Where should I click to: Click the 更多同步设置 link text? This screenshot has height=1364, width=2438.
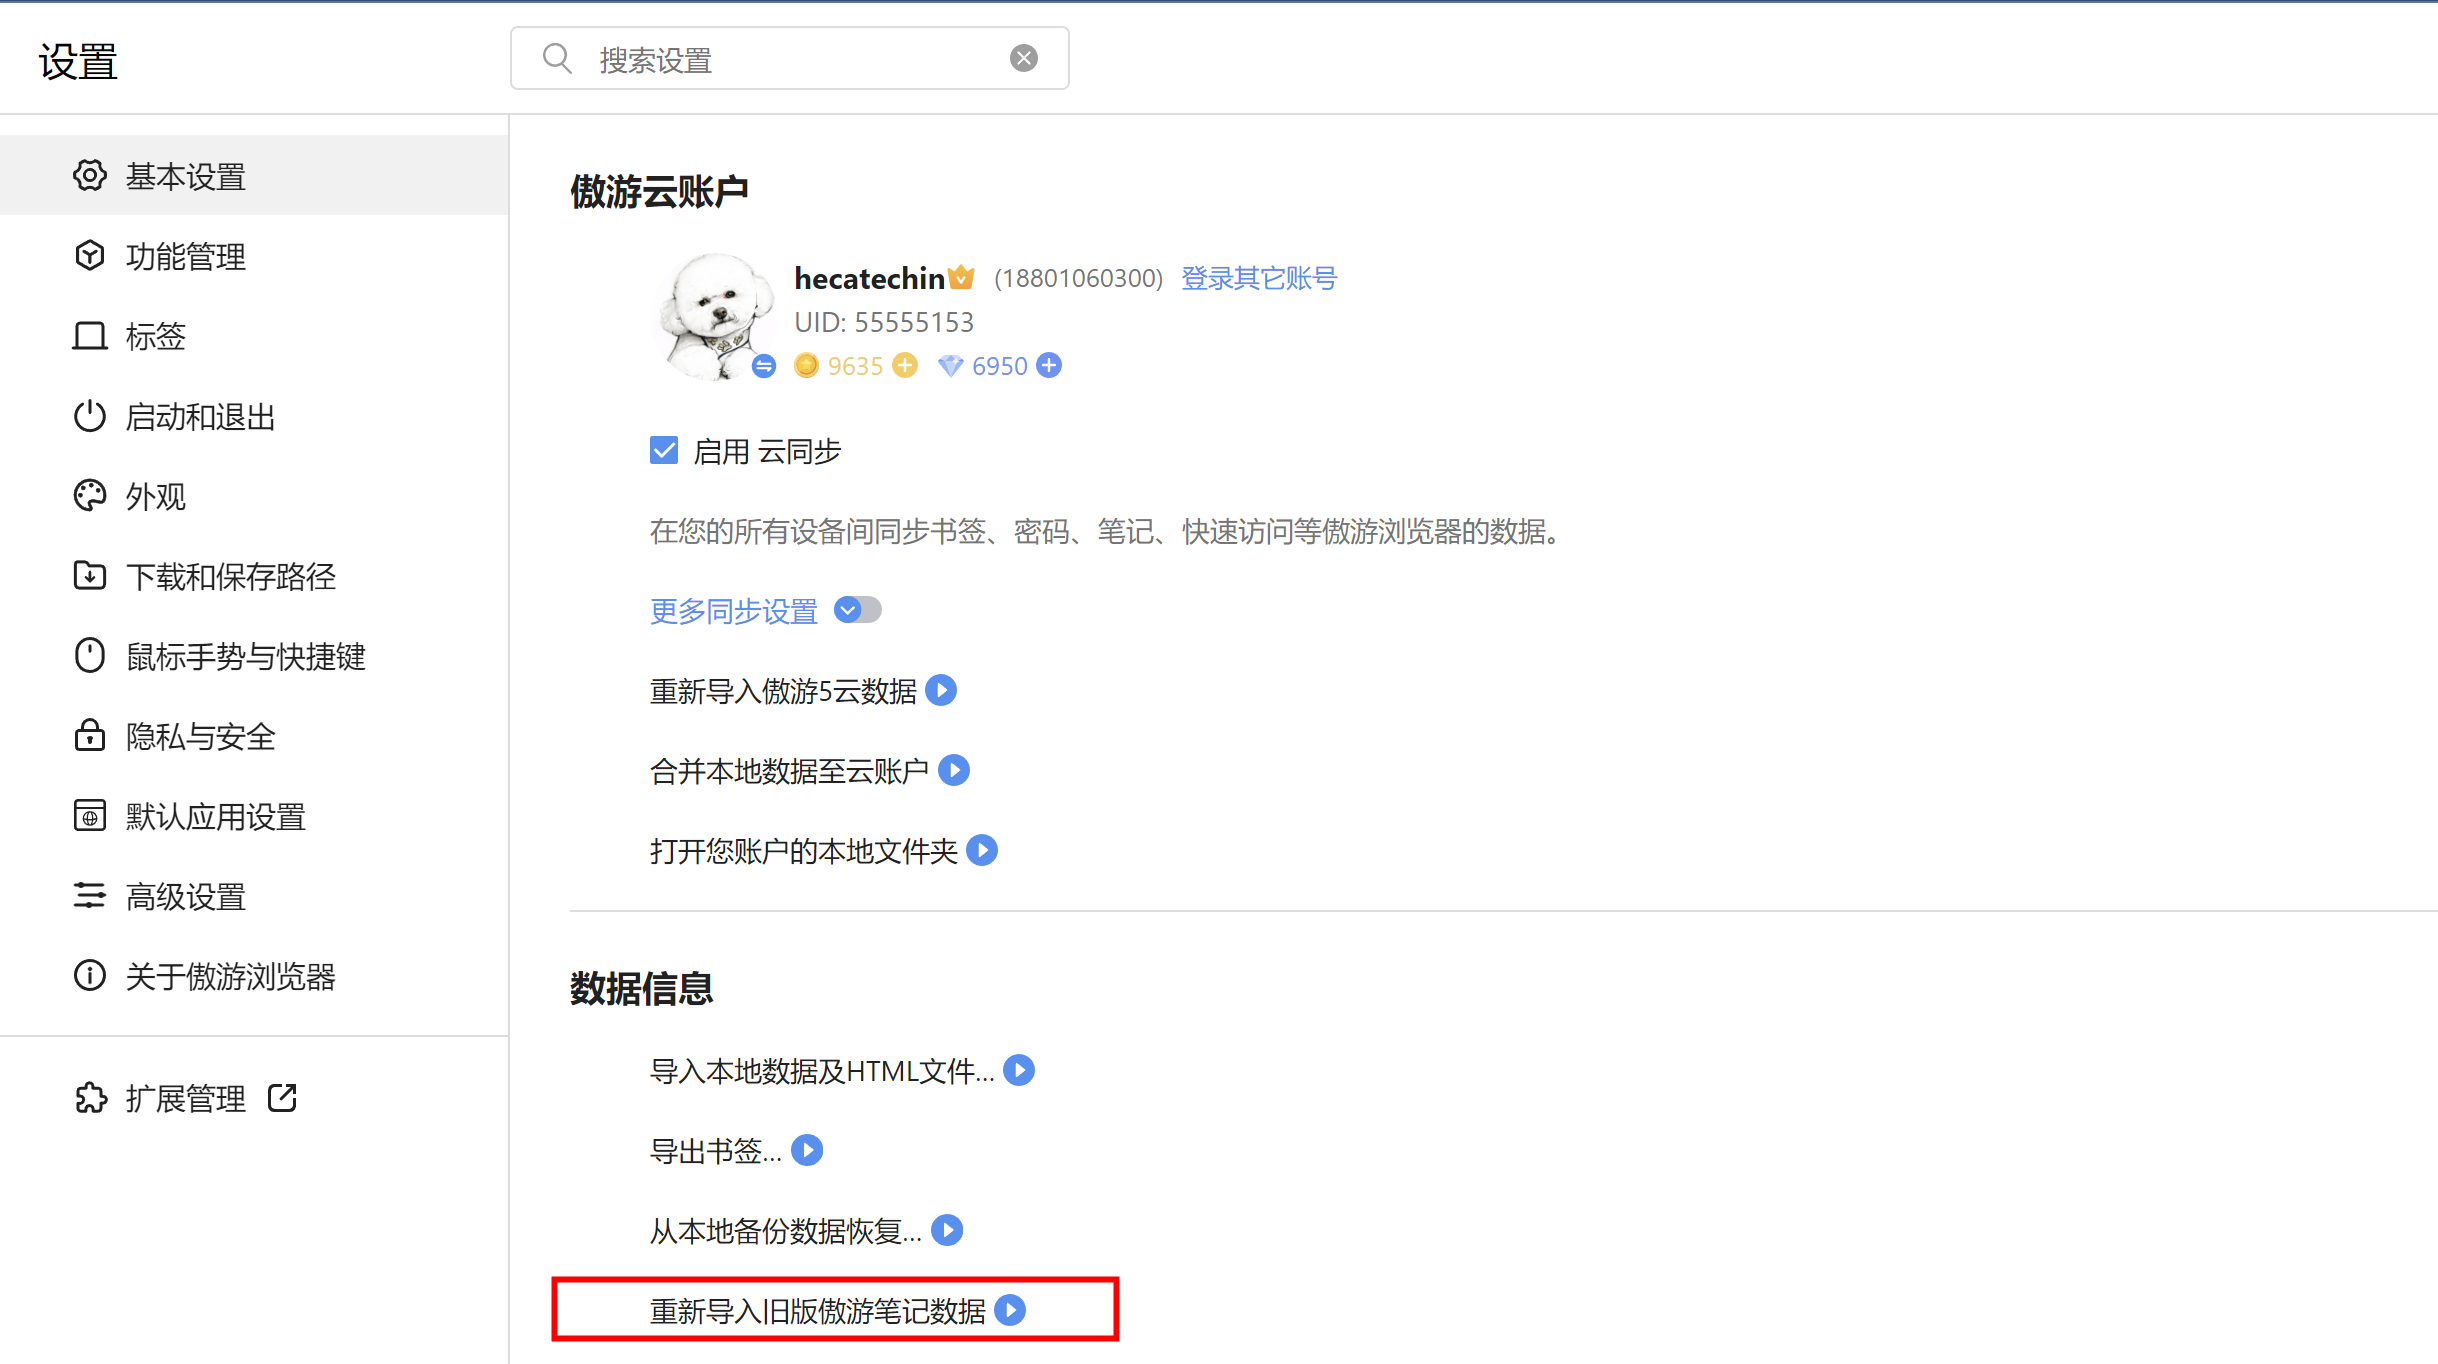(733, 611)
